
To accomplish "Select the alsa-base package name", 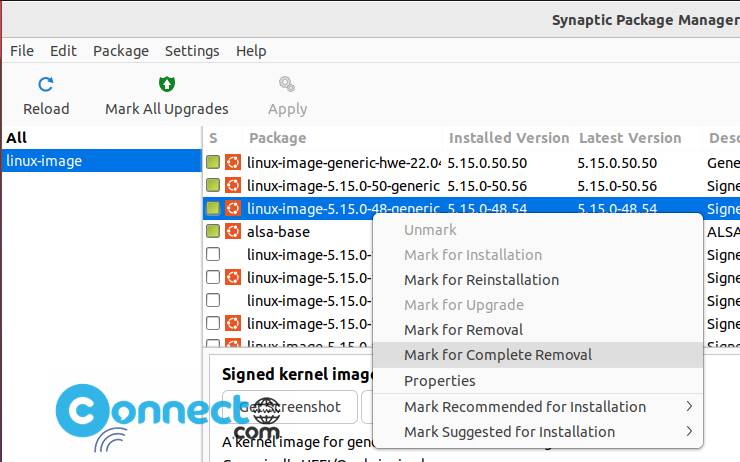I will [278, 232].
